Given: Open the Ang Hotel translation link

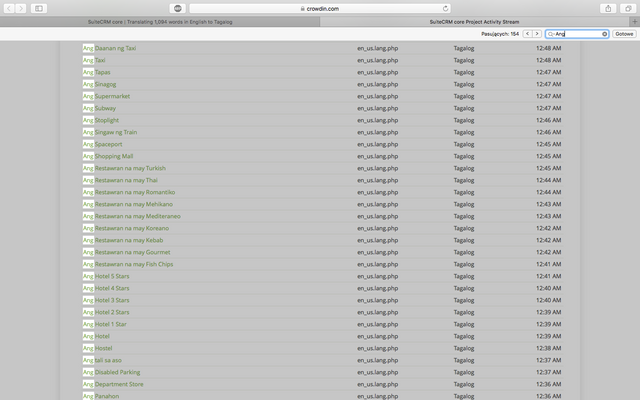Looking at the screenshot, I should [x=96, y=336].
